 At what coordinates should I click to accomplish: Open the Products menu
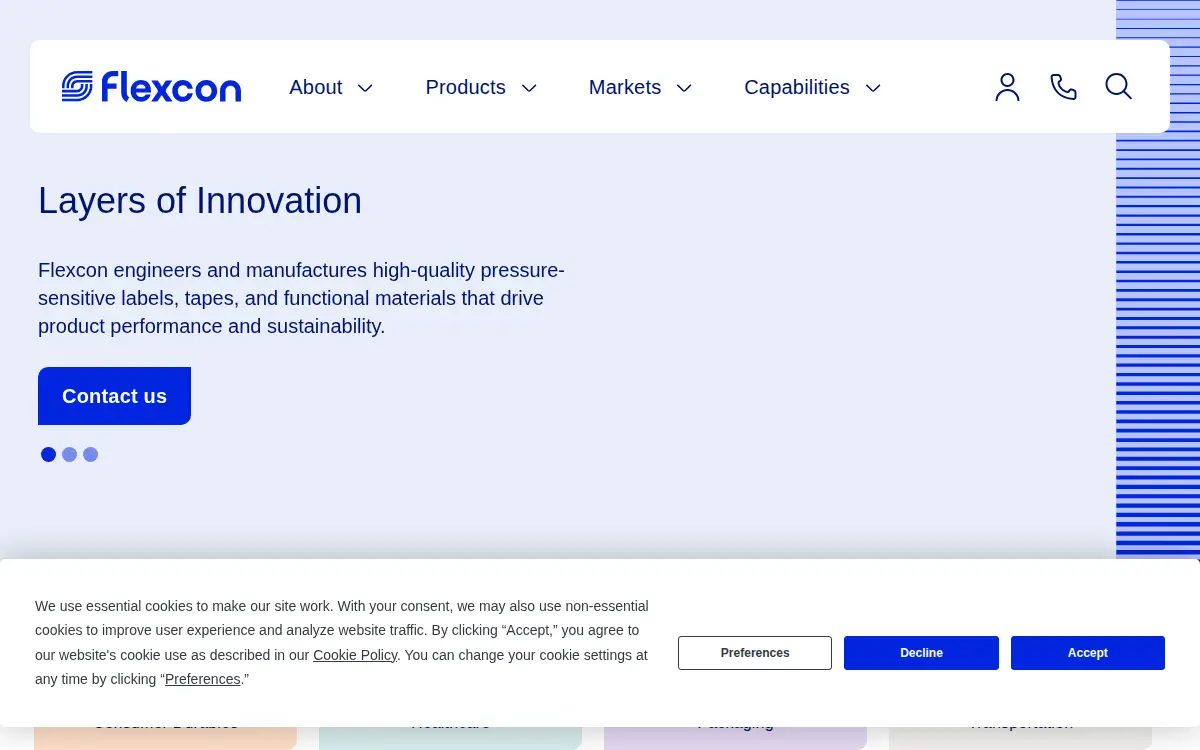(x=465, y=87)
